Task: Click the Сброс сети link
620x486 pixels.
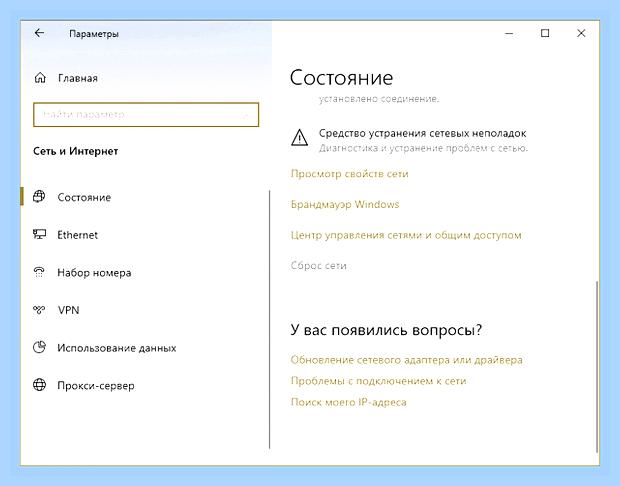Action: [x=319, y=265]
